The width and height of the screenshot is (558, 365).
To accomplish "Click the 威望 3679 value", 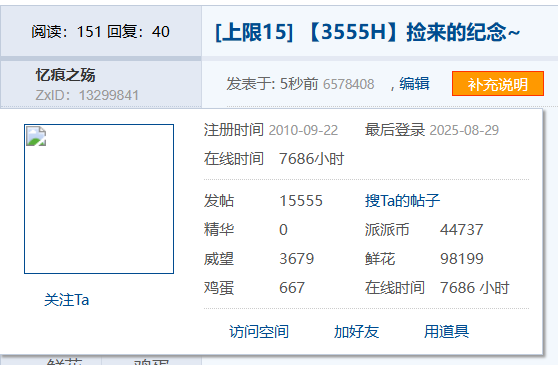I will (x=297, y=259).
